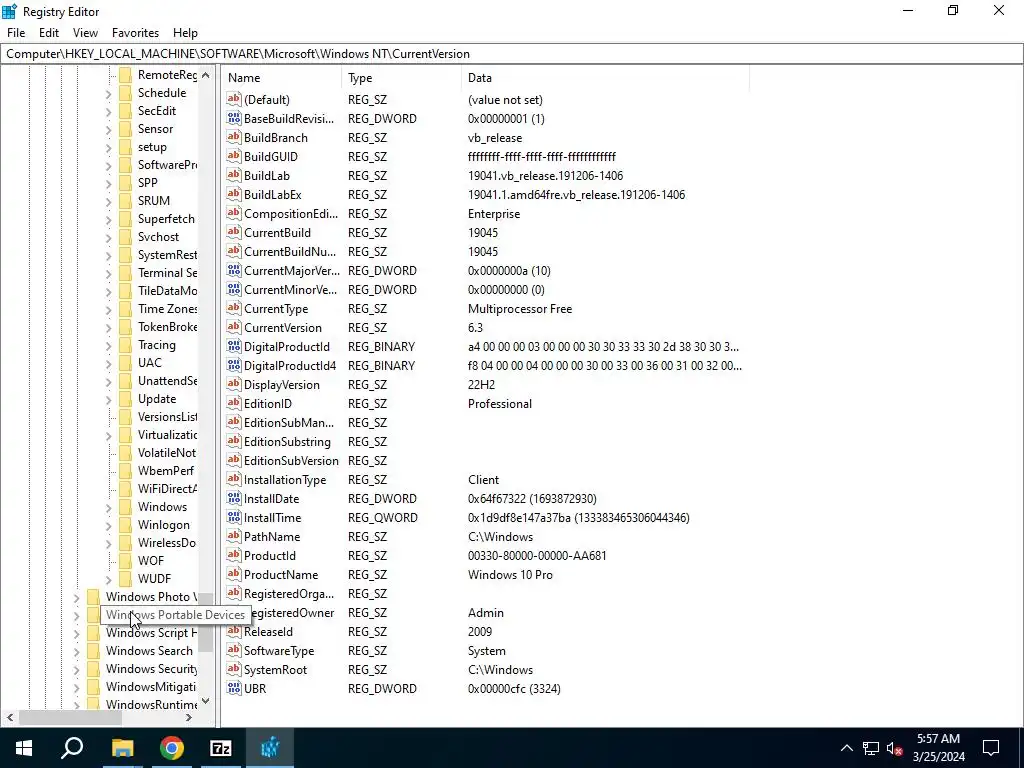The width and height of the screenshot is (1024, 768).
Task: Expand the SPP key
Action: tap(108, 184)
